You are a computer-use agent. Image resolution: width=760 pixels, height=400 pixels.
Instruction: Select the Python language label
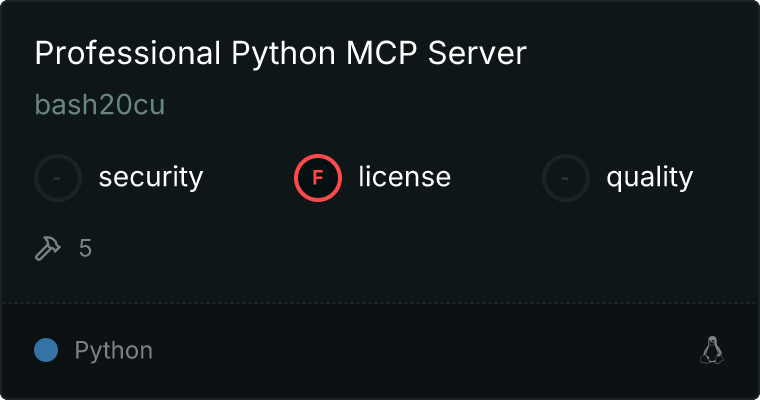(113, 351)
